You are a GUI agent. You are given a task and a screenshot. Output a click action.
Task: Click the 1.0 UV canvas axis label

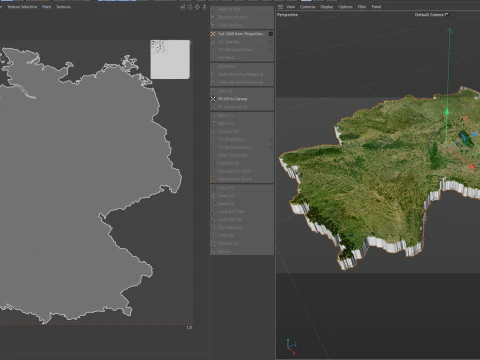189,328
